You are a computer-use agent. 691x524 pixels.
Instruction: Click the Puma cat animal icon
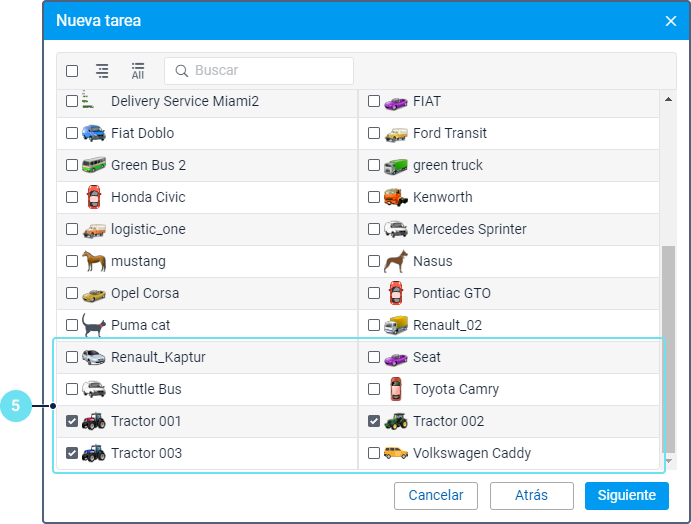94,325
